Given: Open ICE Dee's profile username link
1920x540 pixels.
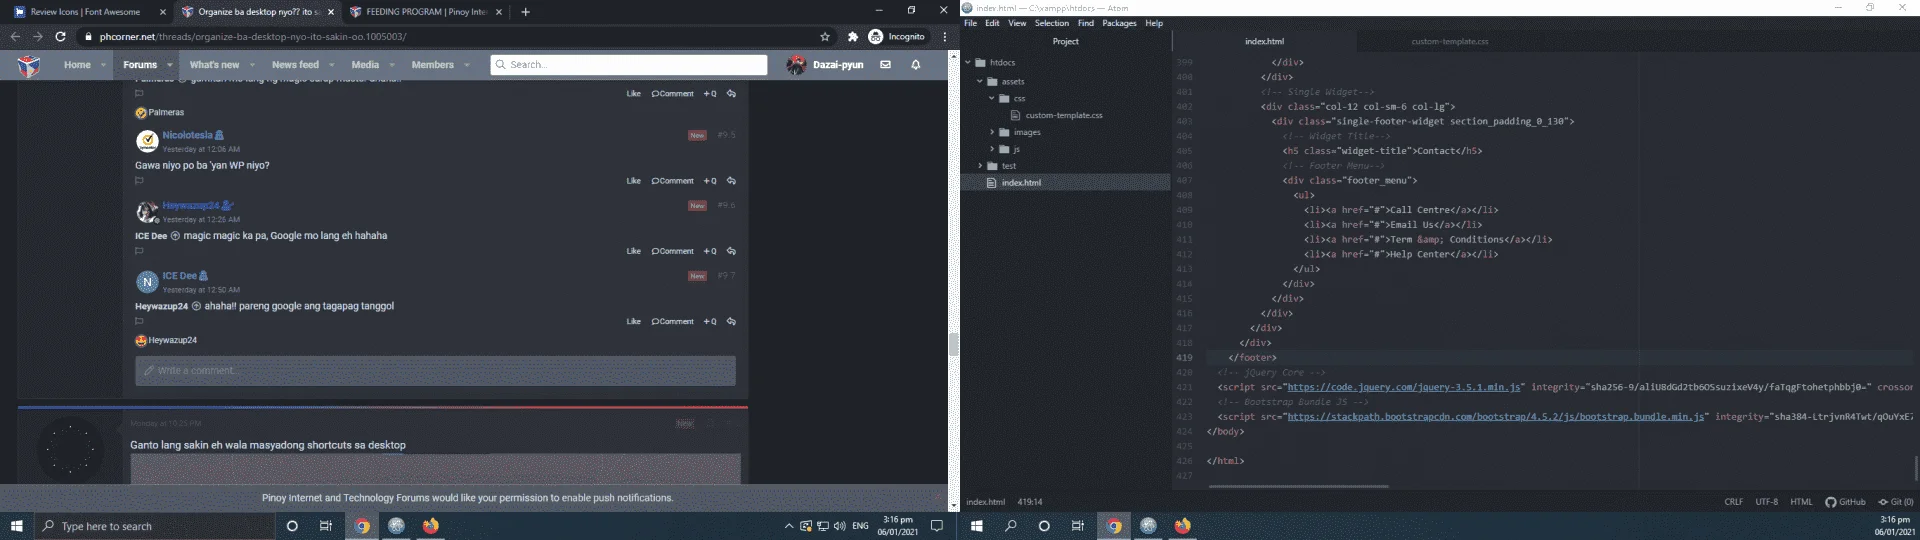Looking at the screenshot, I should [x=180, y=276].
